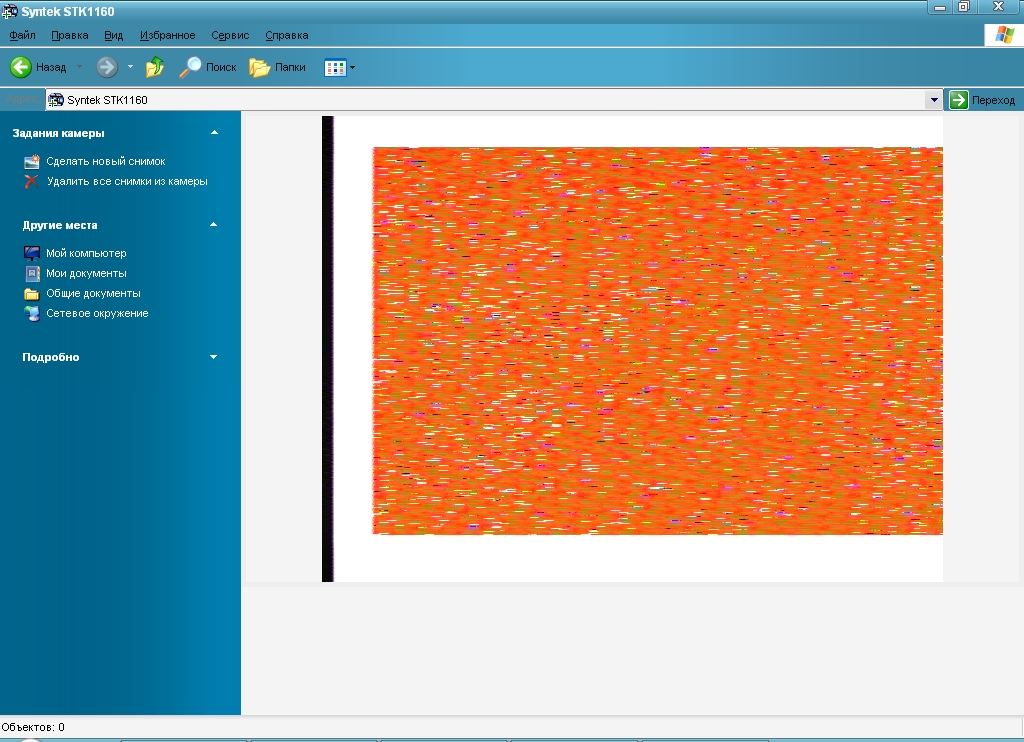Open the Назад history dropdown arrow
Screen dimensions: 1024x742
click(x=80, y=67)
